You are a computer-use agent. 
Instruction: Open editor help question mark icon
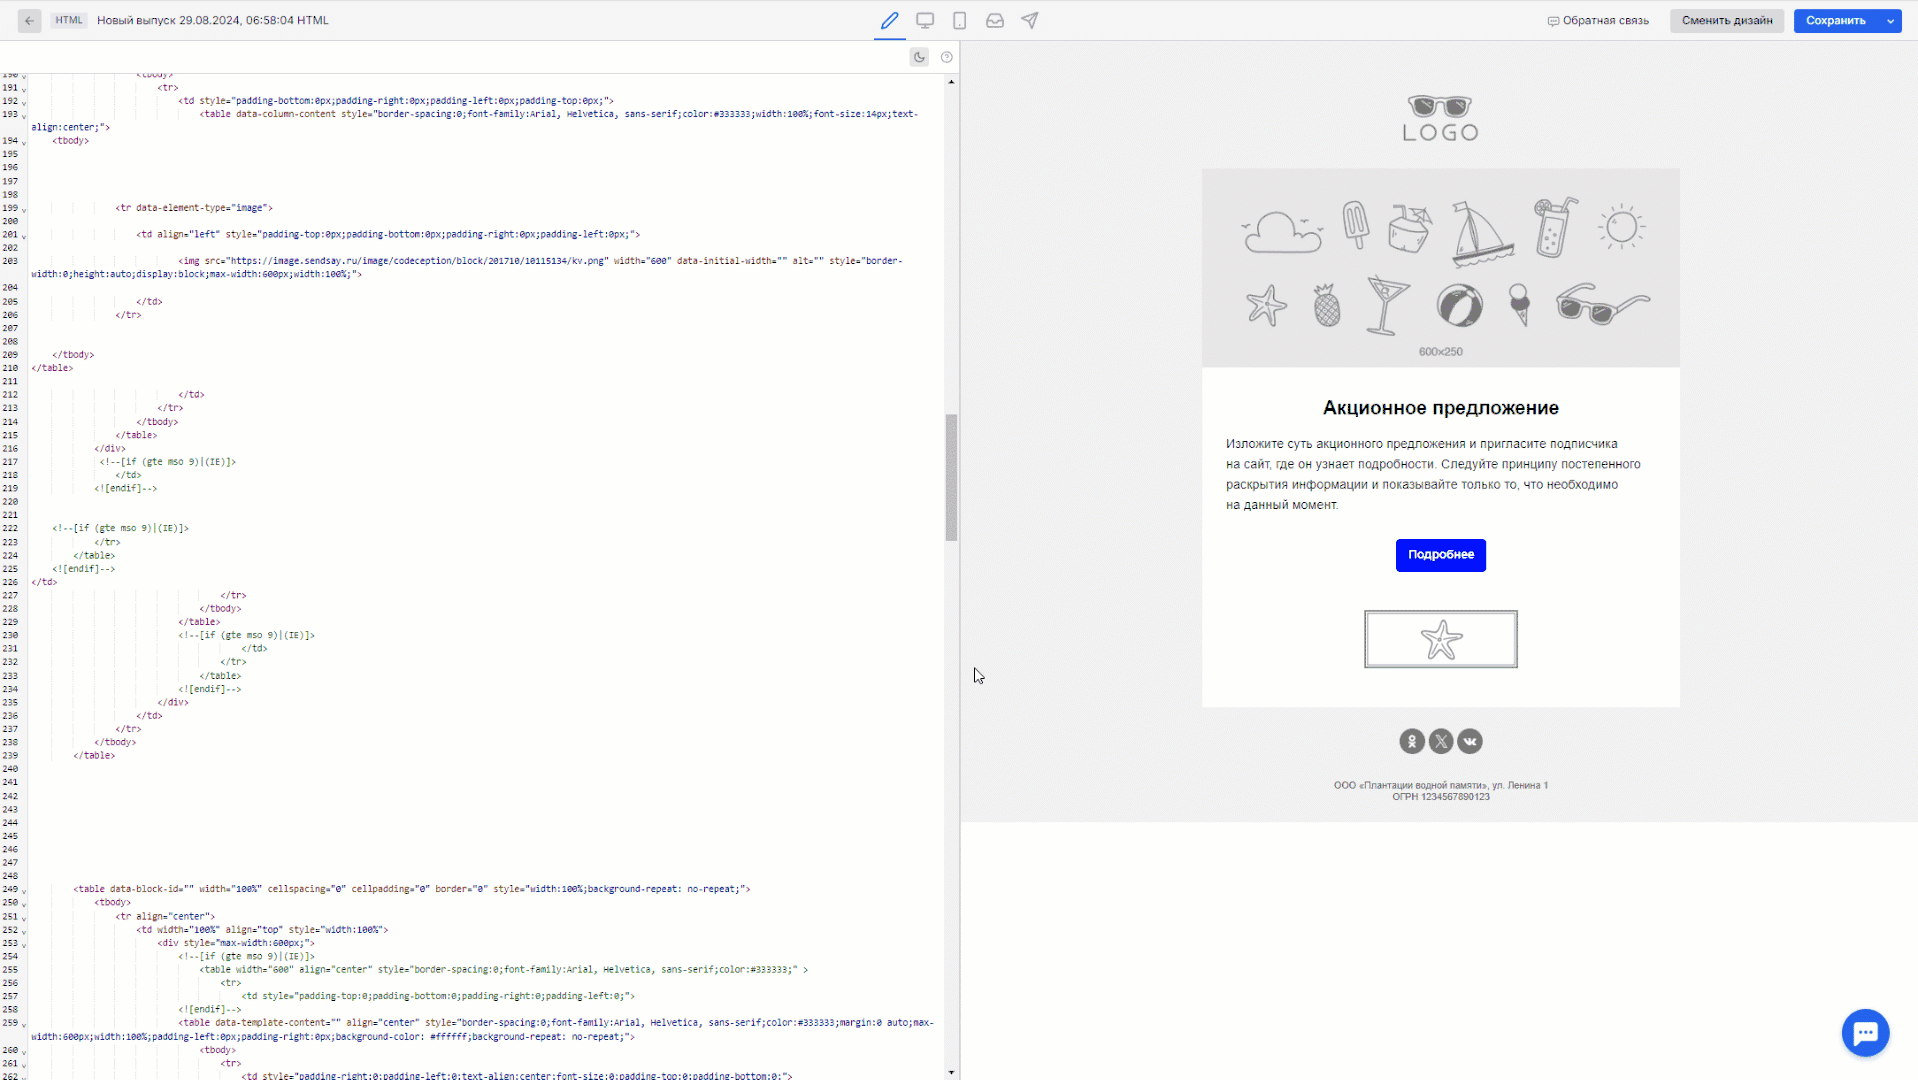coord(946,57)
